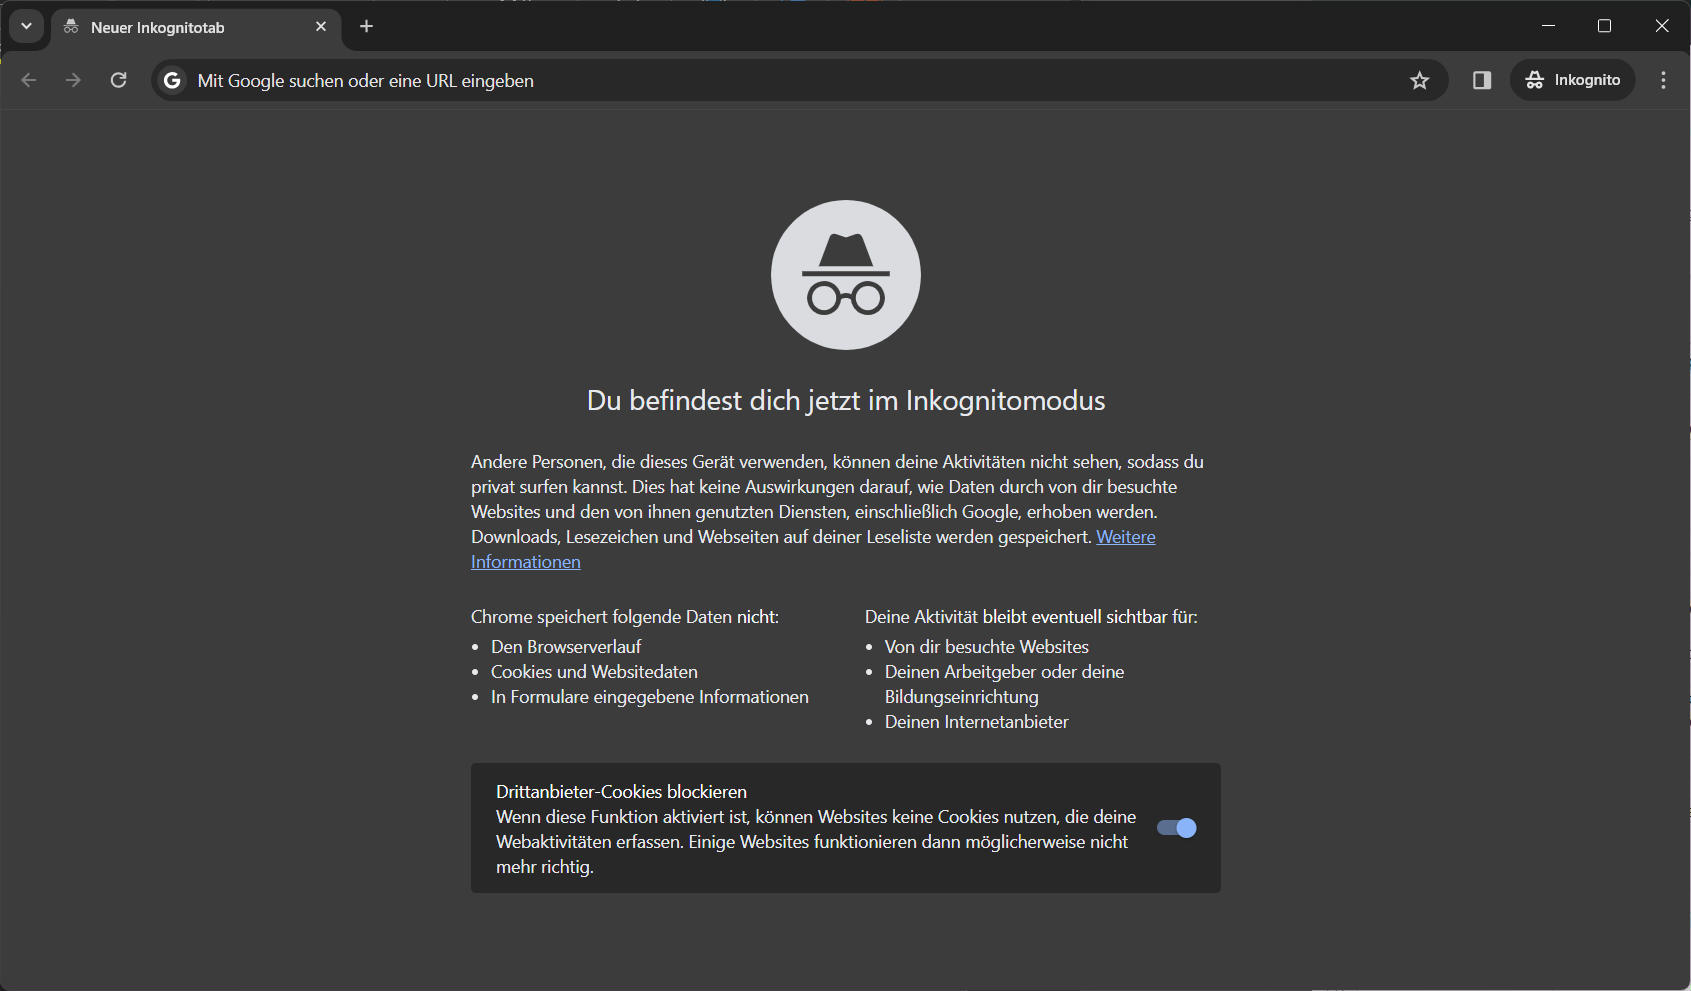
Task: Bookmark this tab with star icon
Action: coord(1420,80)
